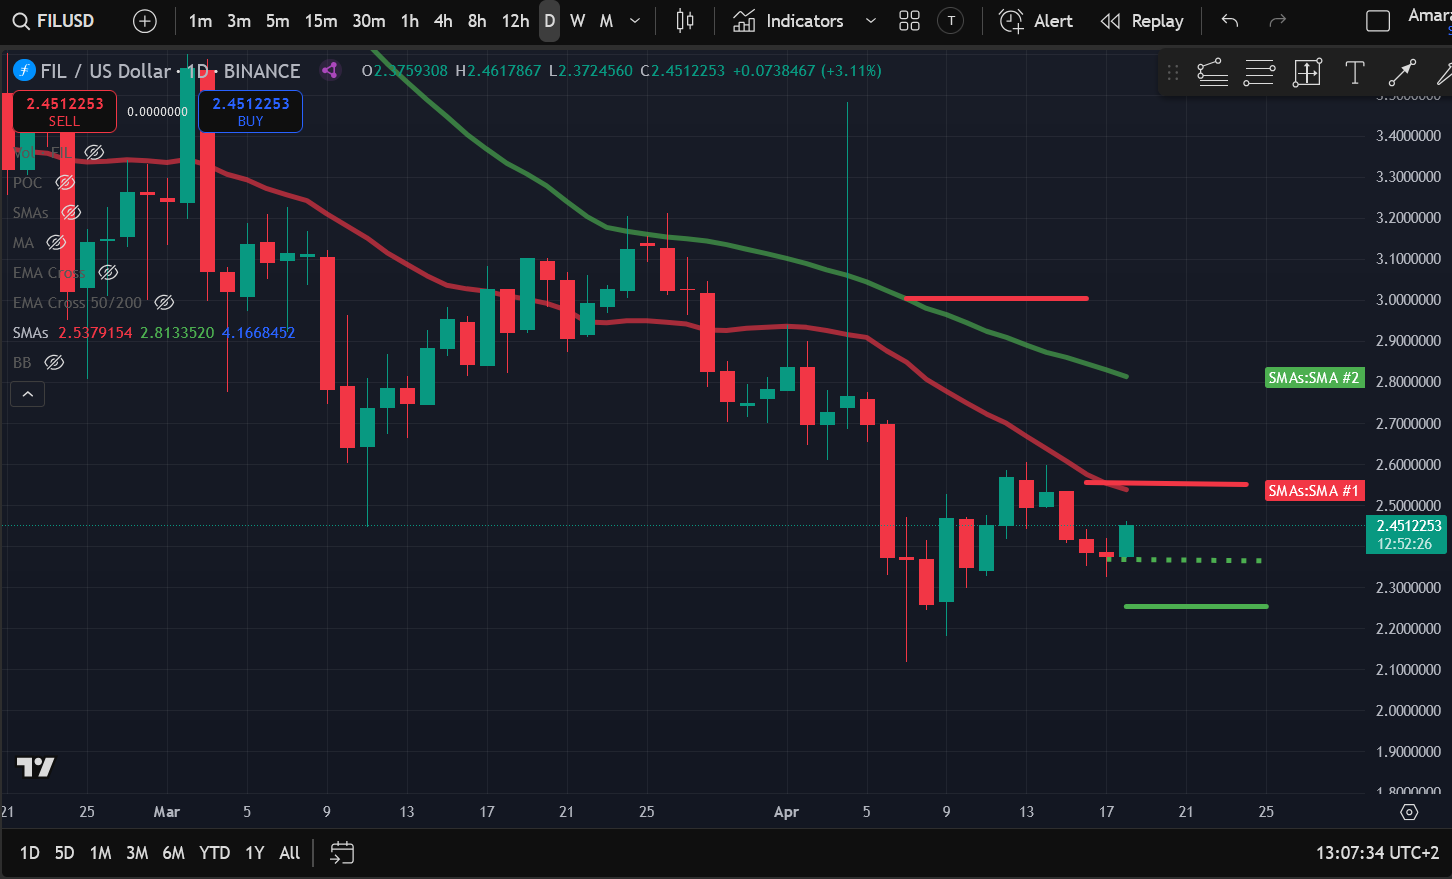Image resolution: width=1452 pixels, height=879 pixels.
Task: Open the square layout name button
Action: (1378, 21)
